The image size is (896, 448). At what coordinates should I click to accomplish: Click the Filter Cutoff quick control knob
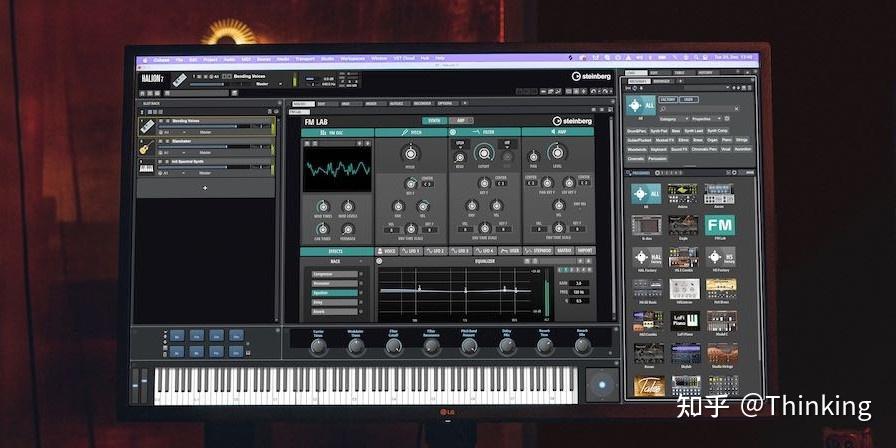tap(394, 346)
